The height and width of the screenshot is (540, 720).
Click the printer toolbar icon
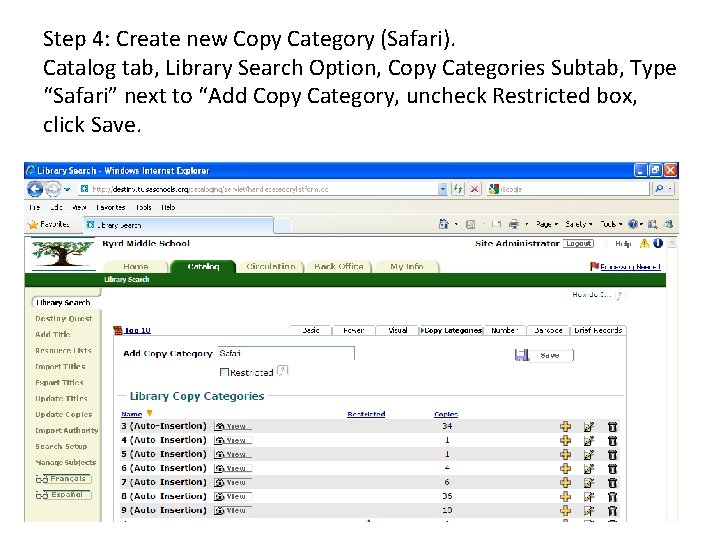click(x=514, y=225)
